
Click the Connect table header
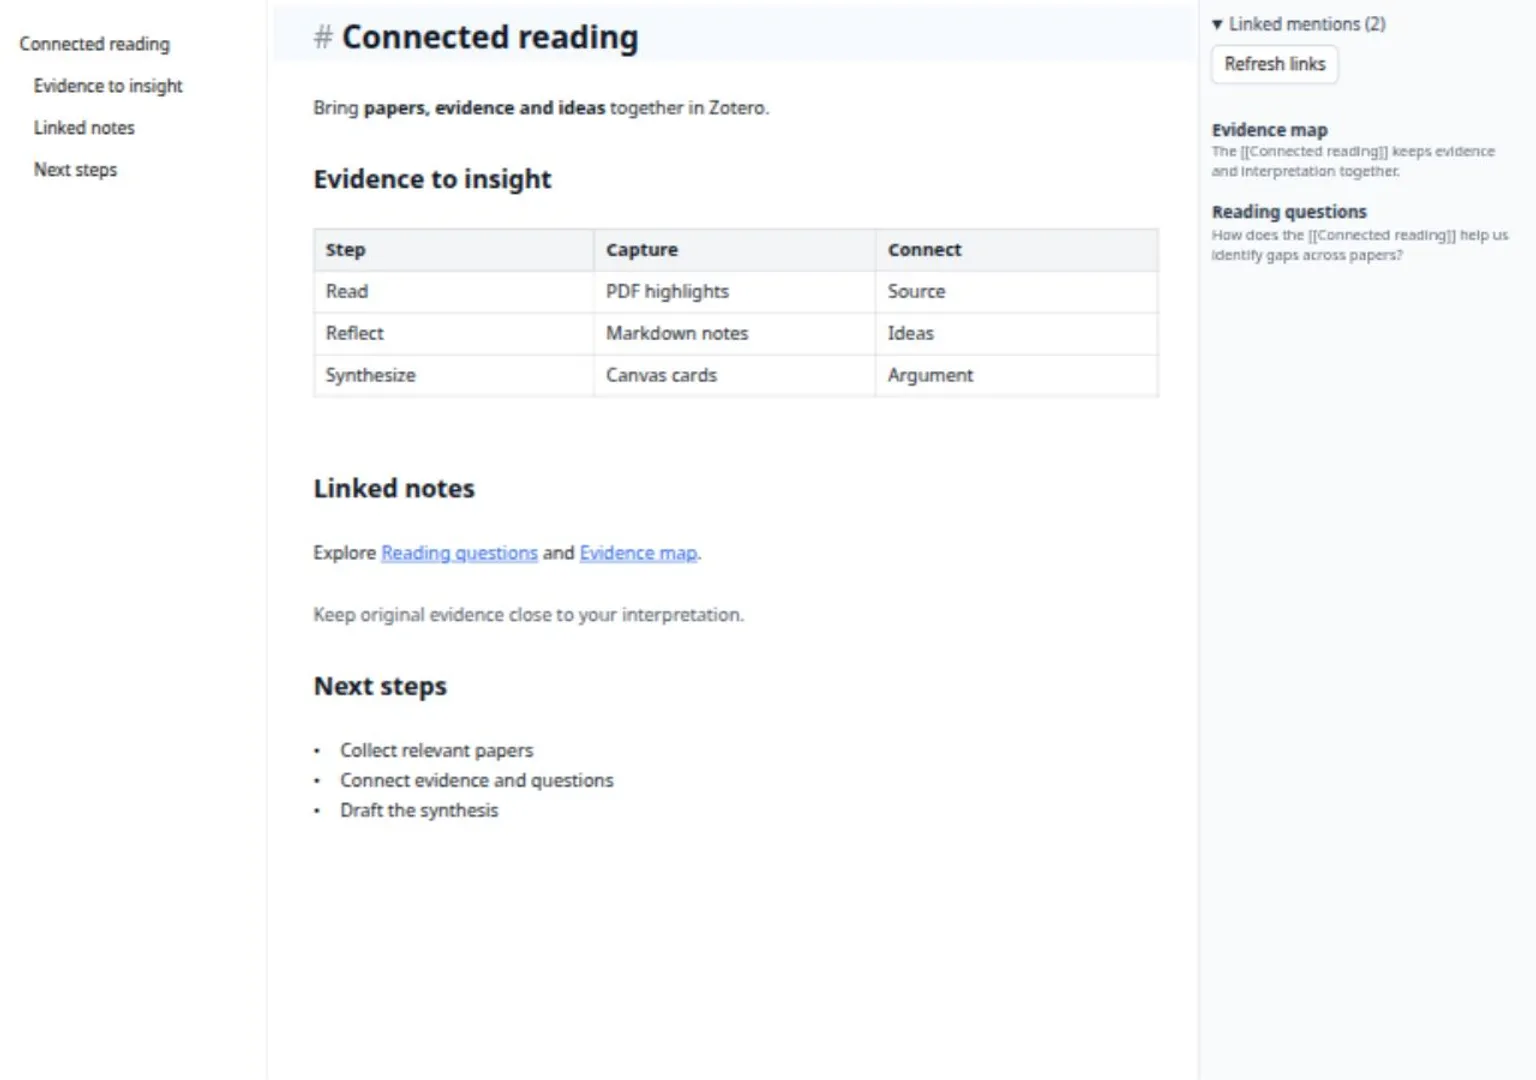coord(1017,250)
